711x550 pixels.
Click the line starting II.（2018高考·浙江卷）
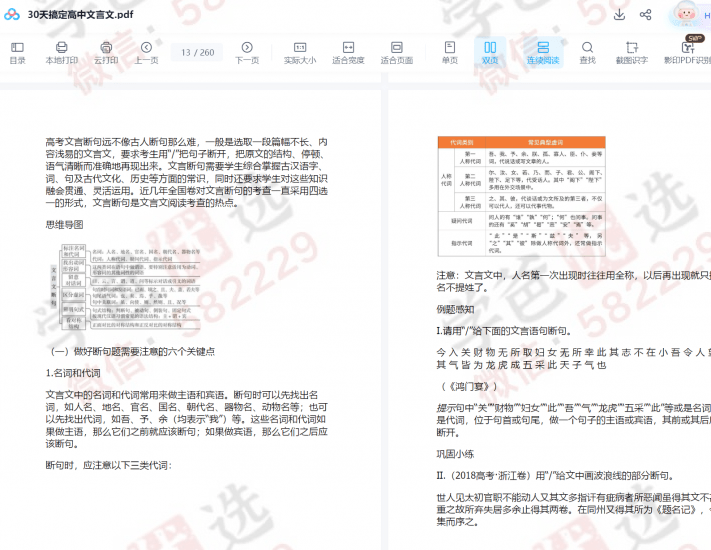pos(555,476)
